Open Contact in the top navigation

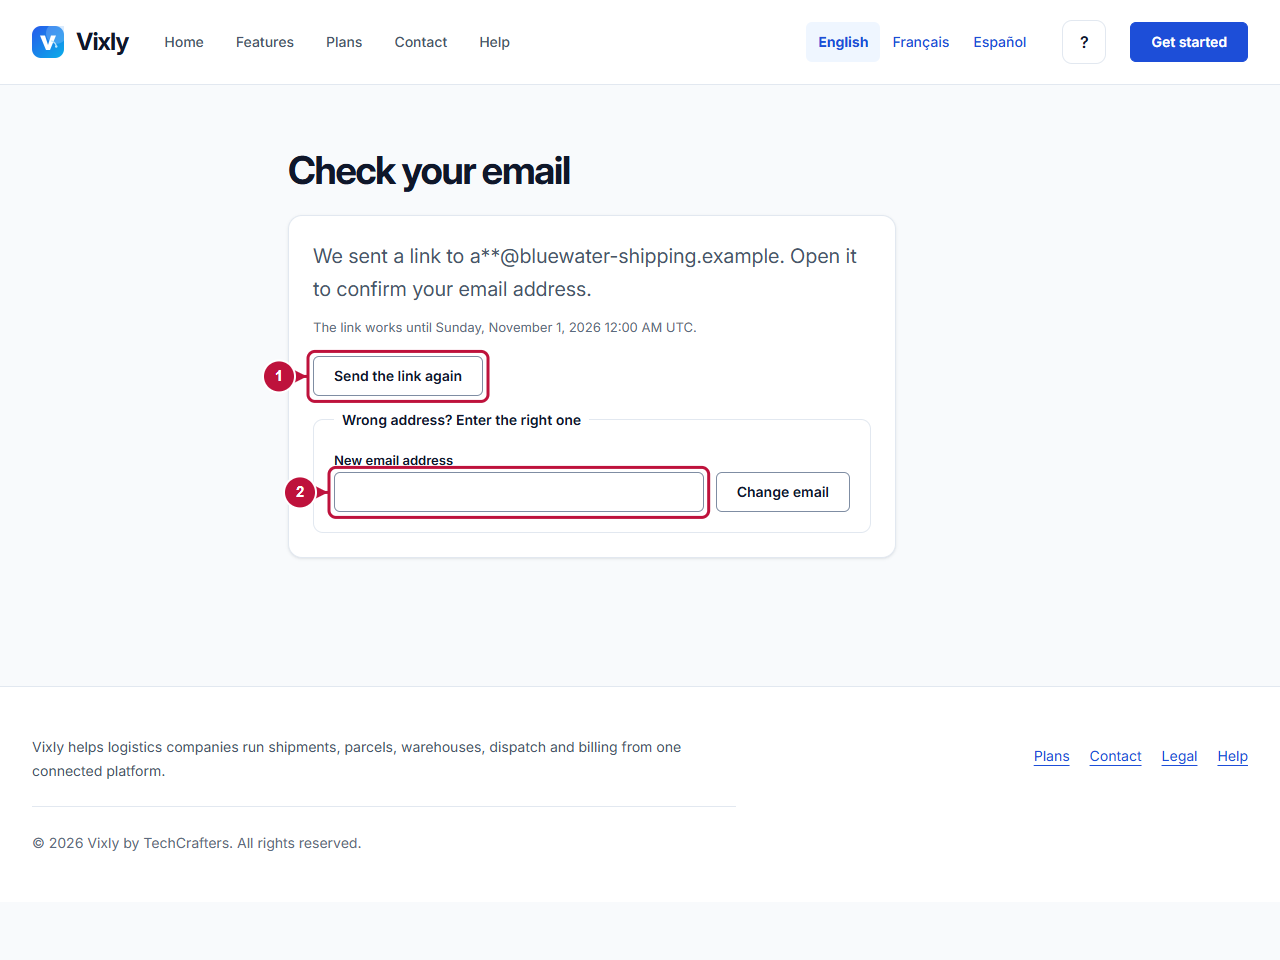click(421, 42)
